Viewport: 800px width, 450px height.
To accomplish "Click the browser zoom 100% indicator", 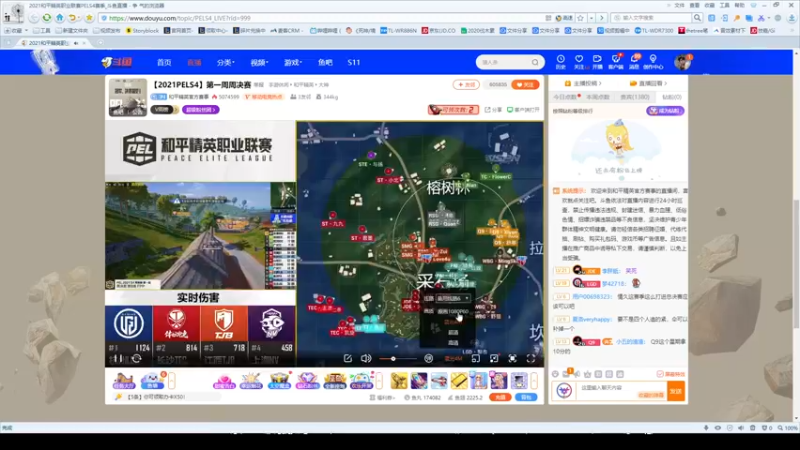I will pyautogui.click(x=788, y=428).
